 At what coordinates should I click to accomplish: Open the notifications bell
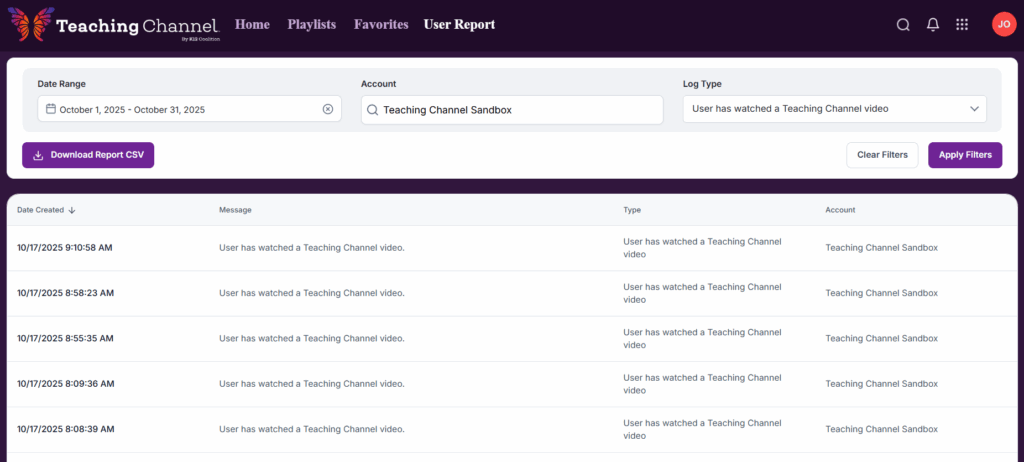pyautogui.click(x=933, y=25)
